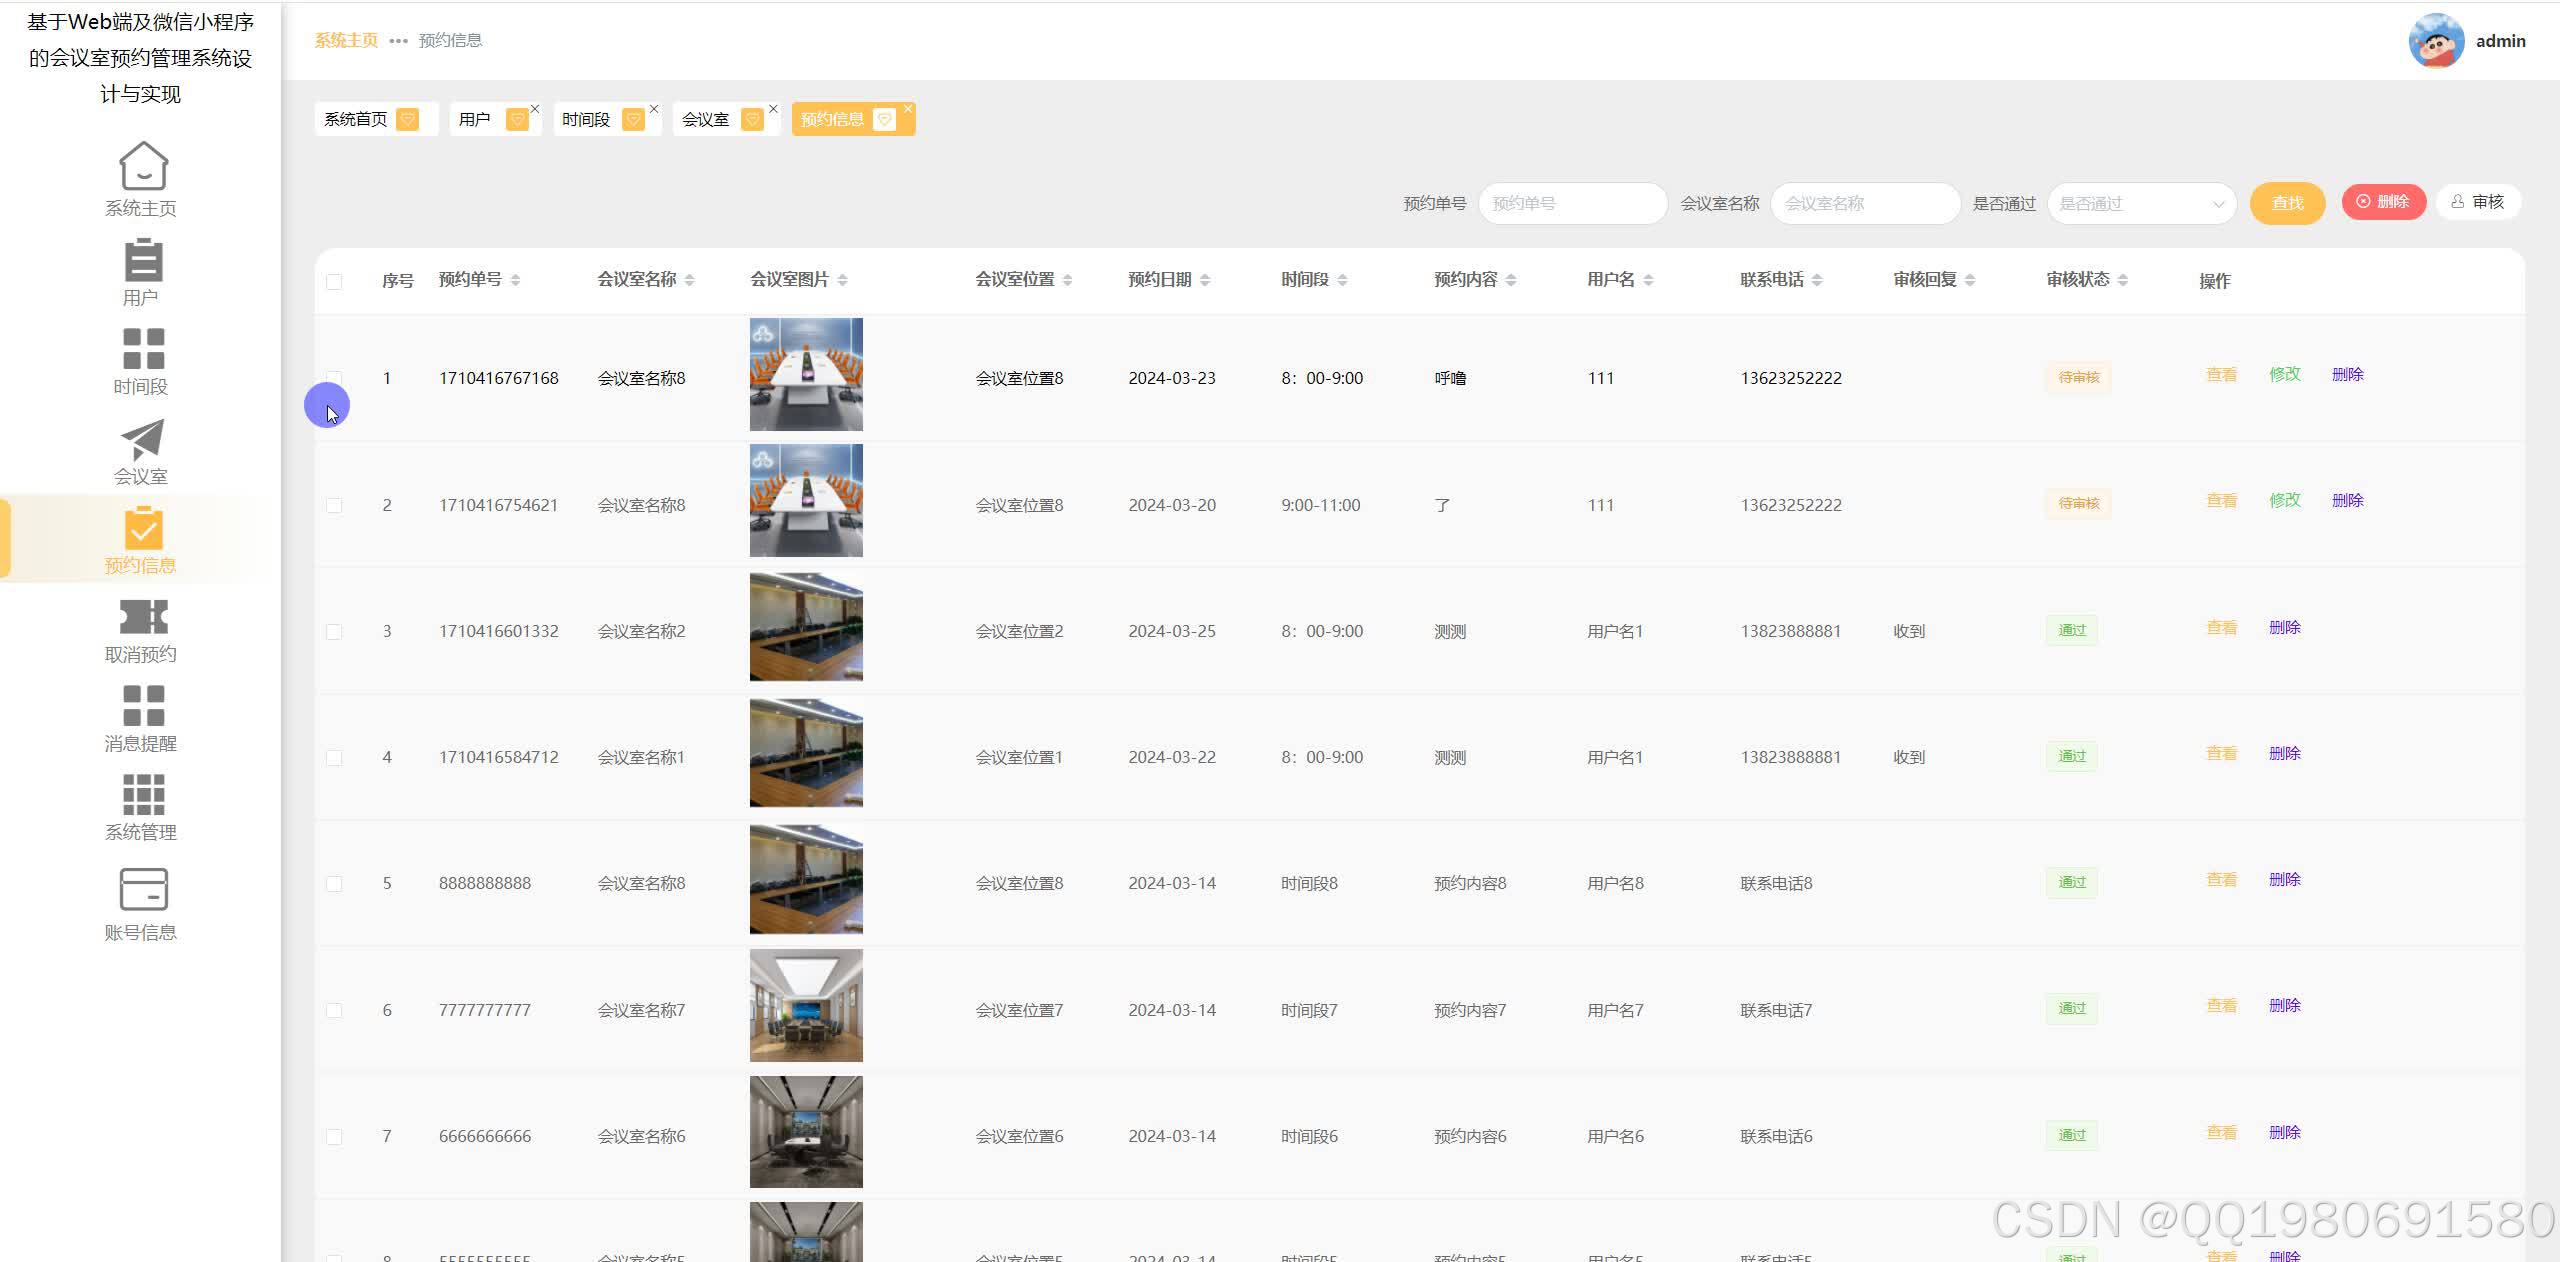Click the orange 查找 search button
The image size is (2560, 1262).
(2286, 204)
